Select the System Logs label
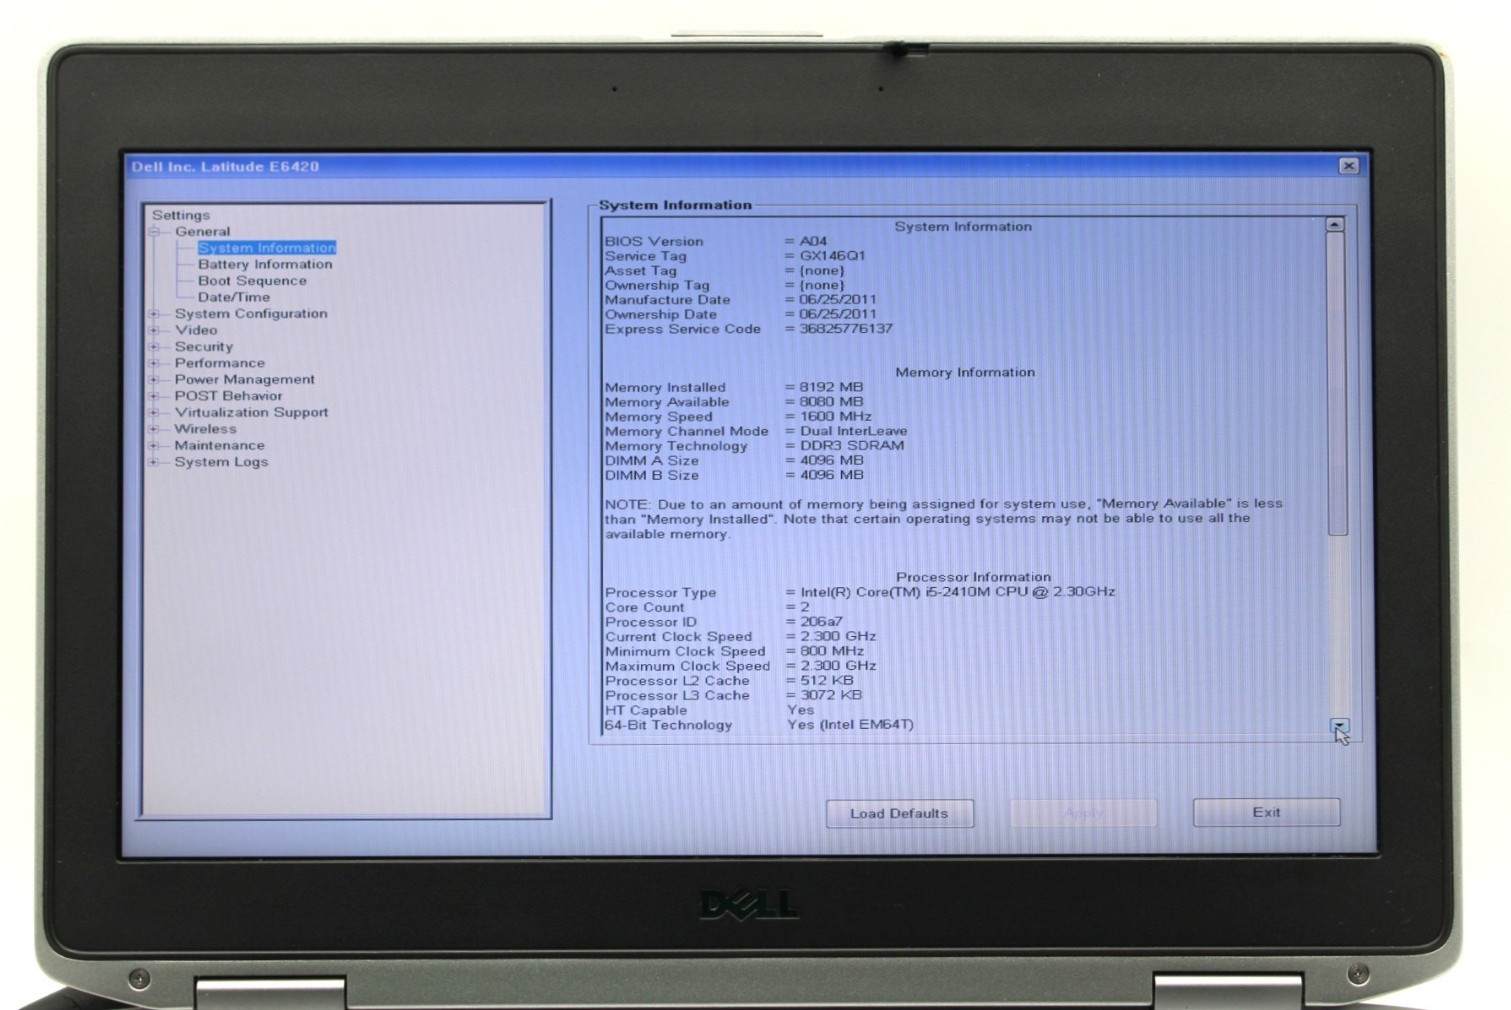Viewport: 1511px width, 1010px height. [221, 462]
